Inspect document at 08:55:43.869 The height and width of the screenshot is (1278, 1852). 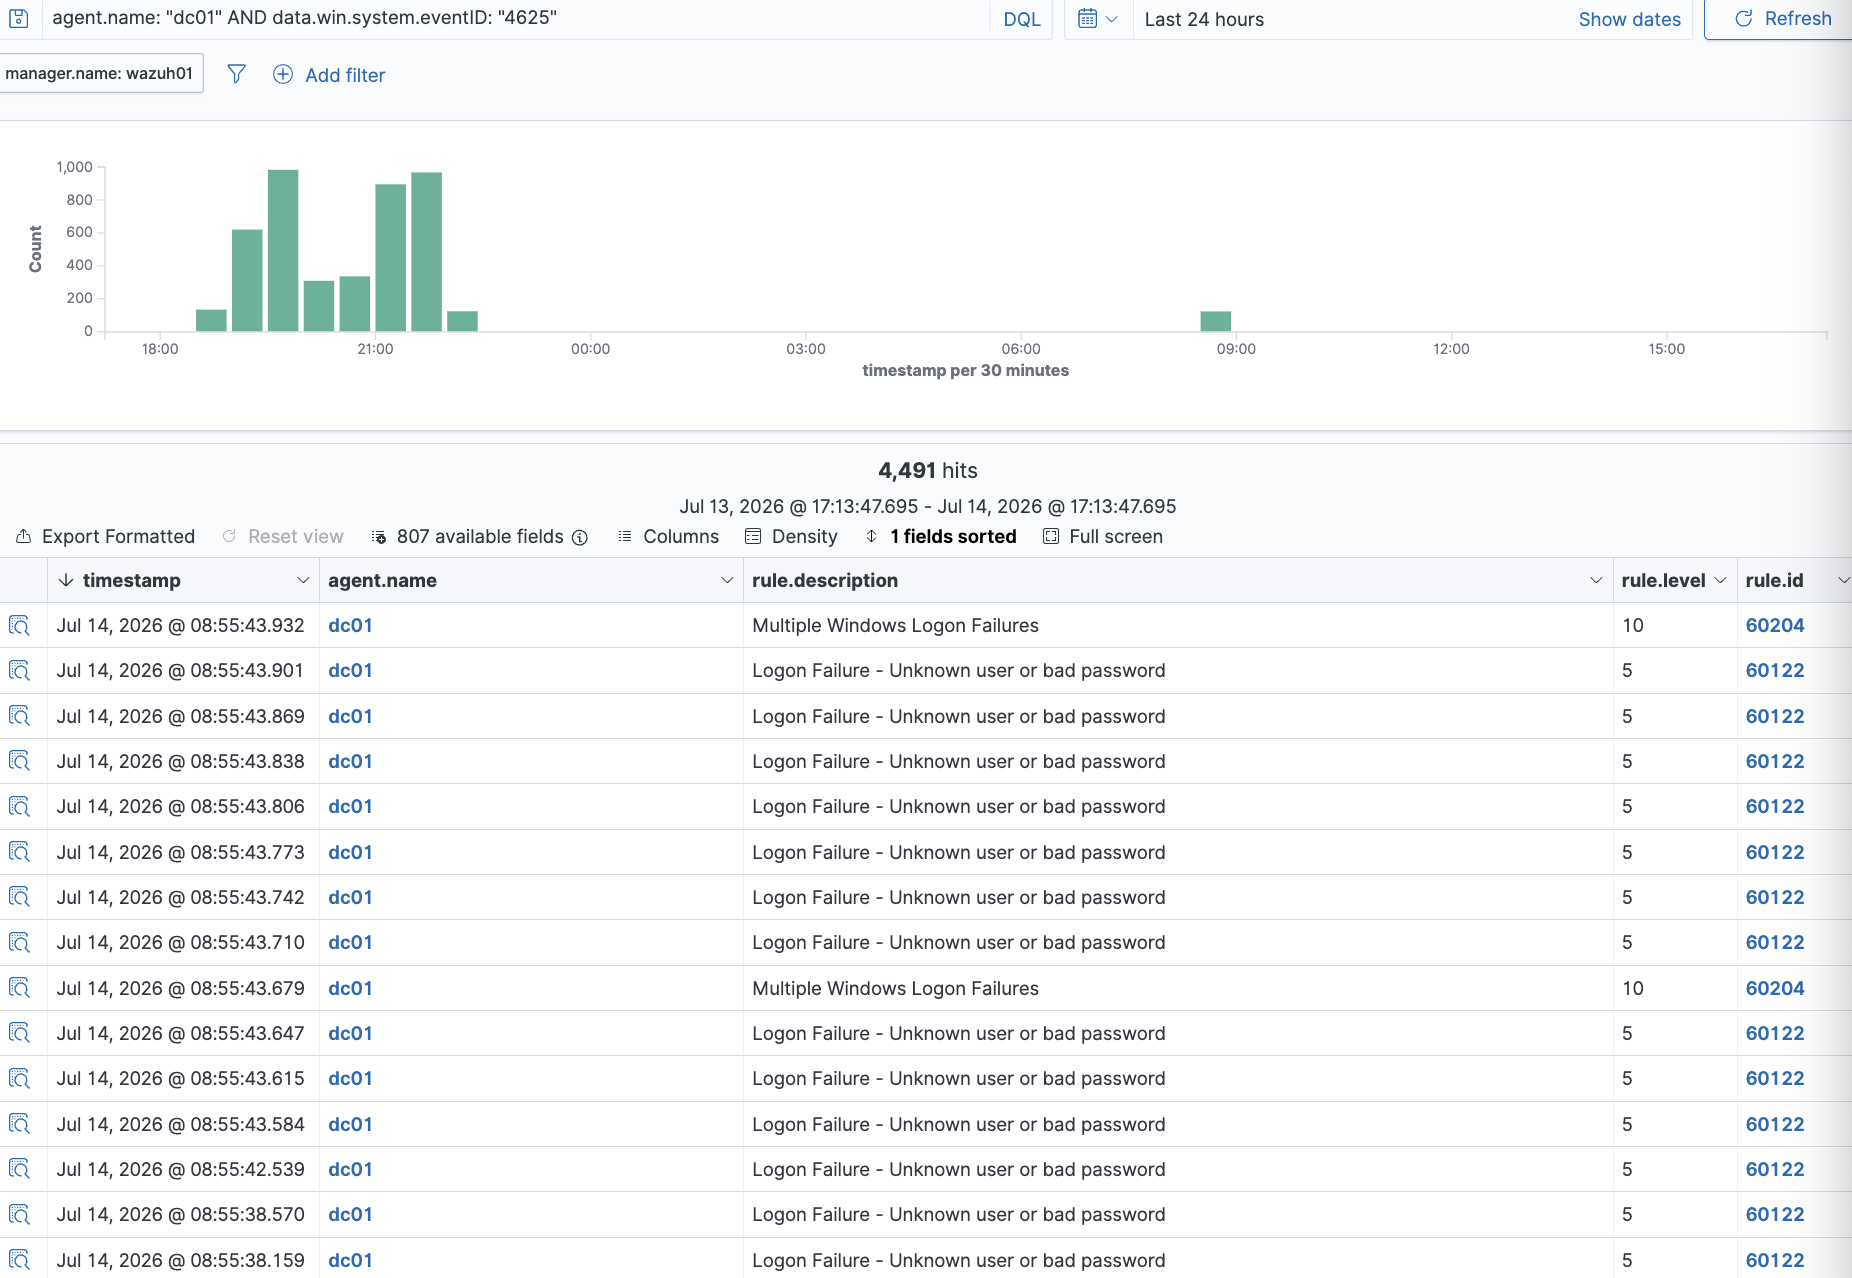pos(19,716)
